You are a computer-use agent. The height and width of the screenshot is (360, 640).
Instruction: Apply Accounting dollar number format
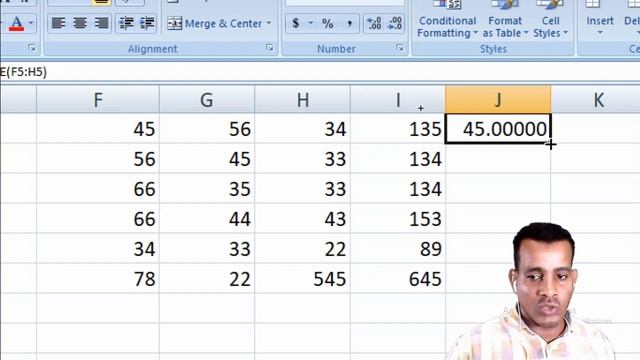tap(296, 24)
